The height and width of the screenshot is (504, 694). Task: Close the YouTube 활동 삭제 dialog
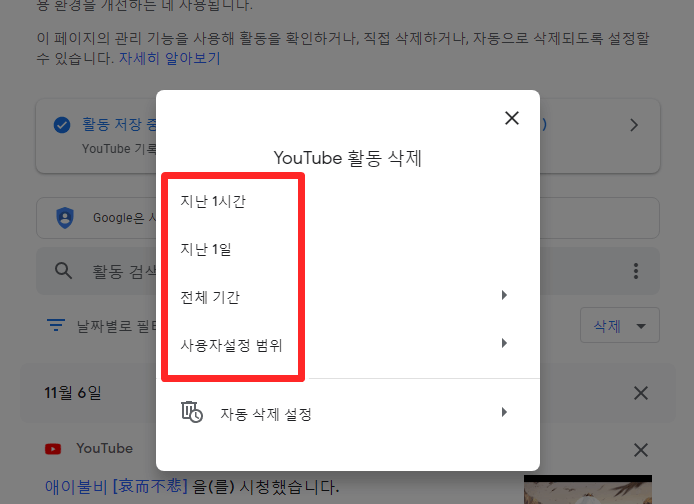512,118
